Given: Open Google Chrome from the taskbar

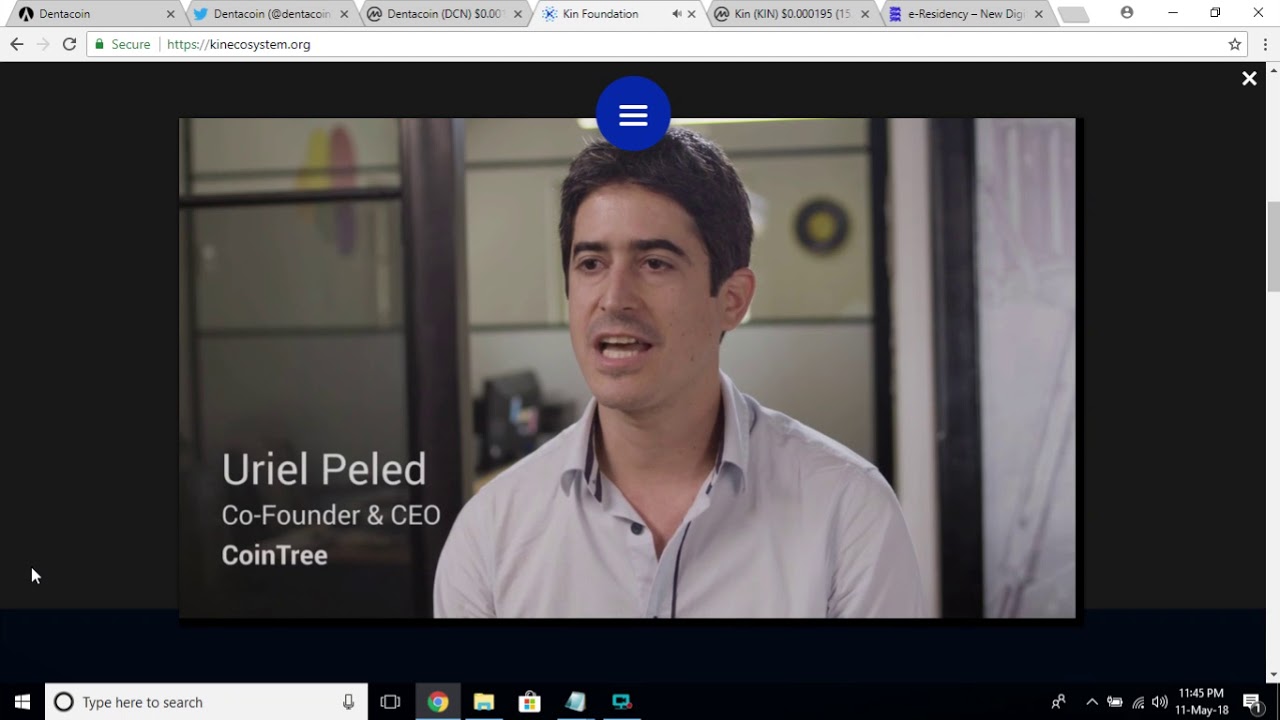Looking at the screenshot, I should coord(437,702).
